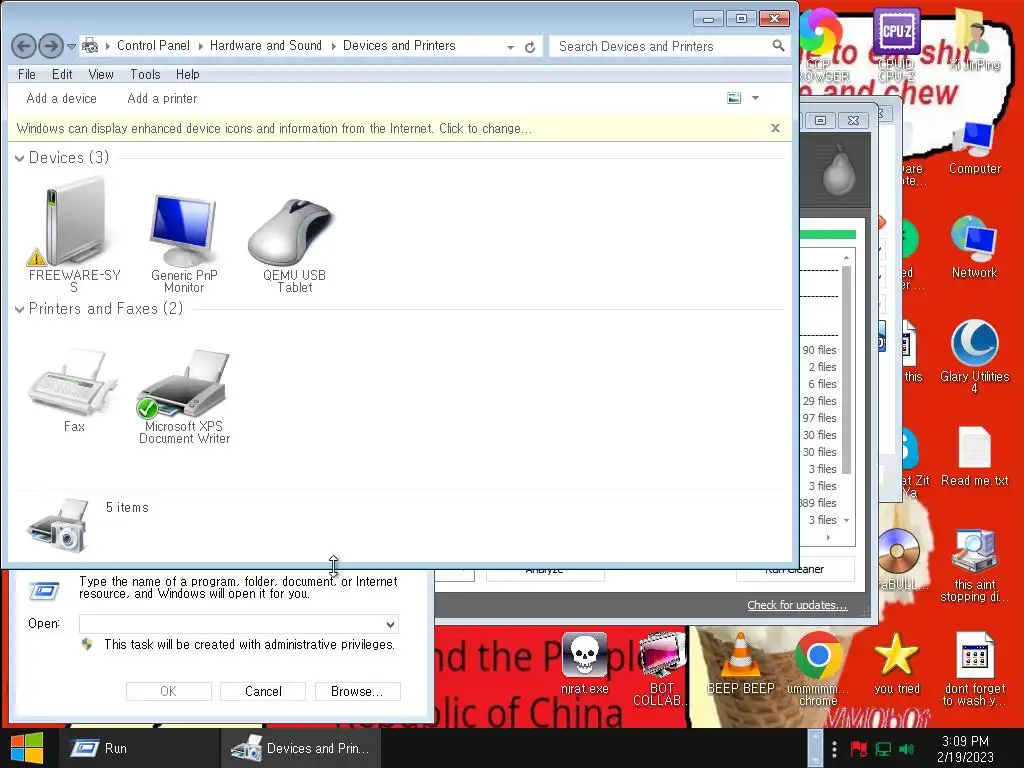Click the search magnifier icon
The width and height of the screenshot is (1024, 768).
pyautogui.click(x=778, y=46)
